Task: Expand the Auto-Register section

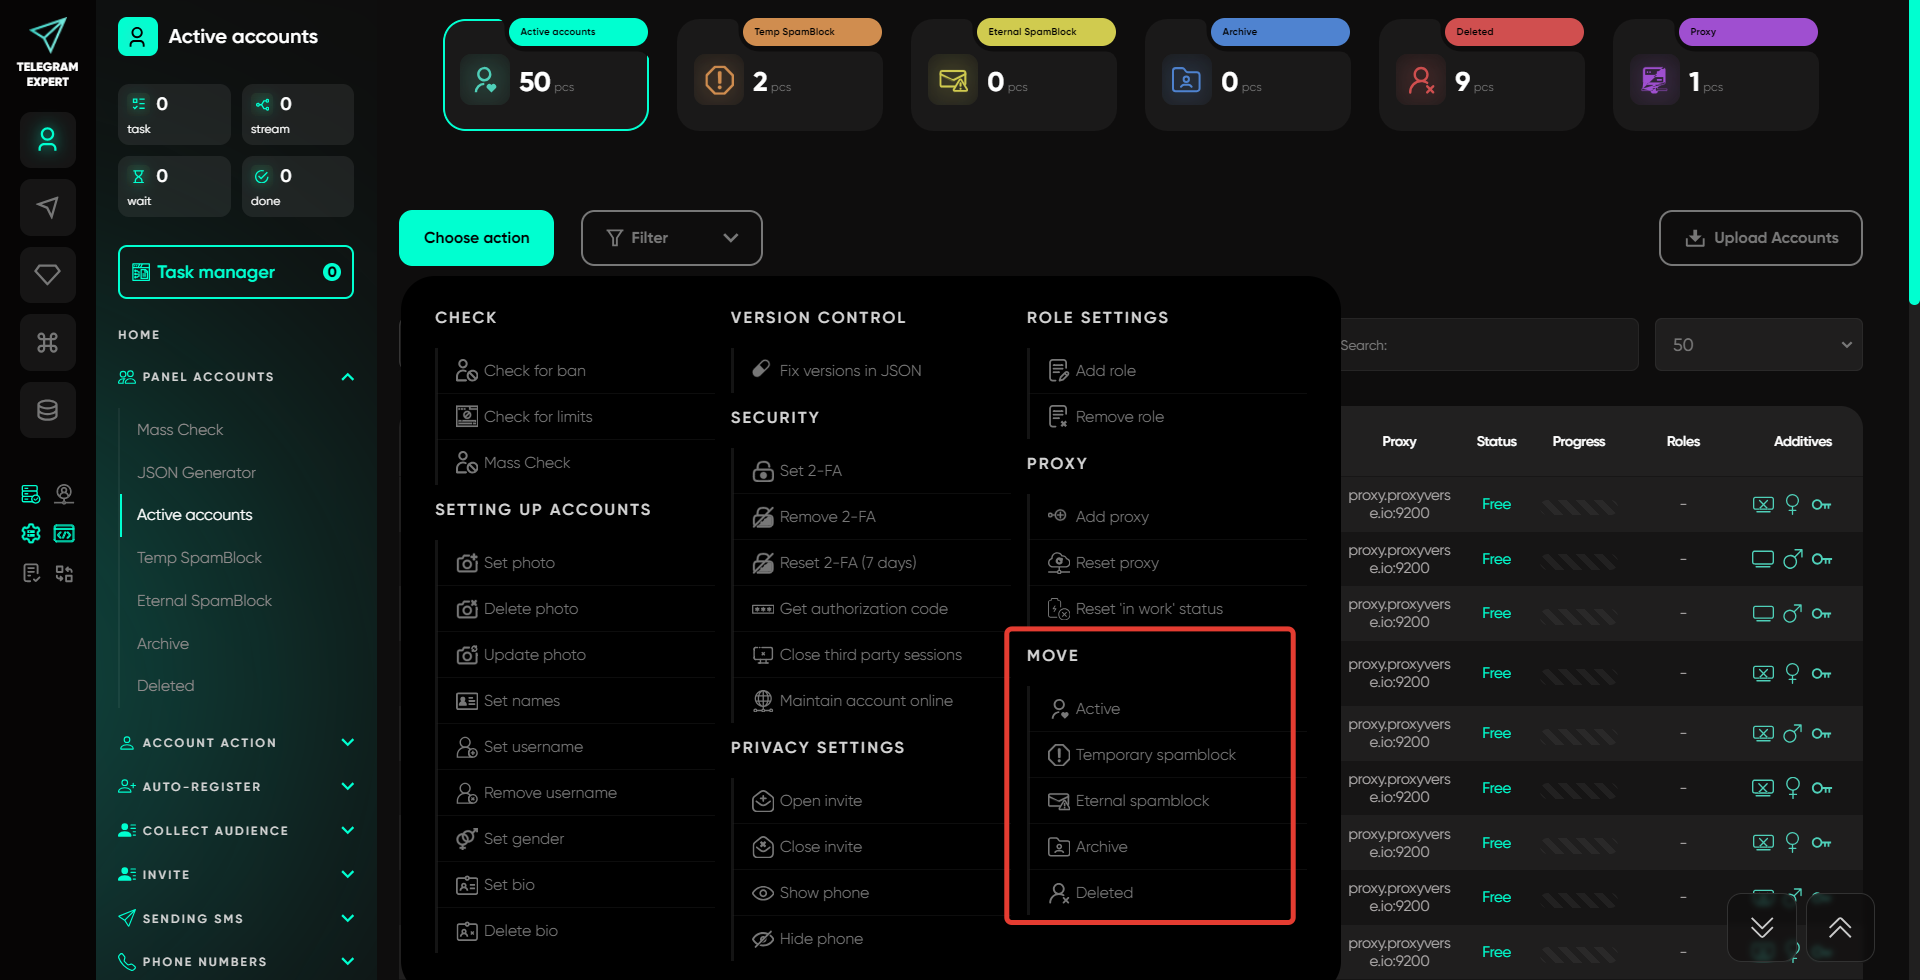Action: coord(347,787)
